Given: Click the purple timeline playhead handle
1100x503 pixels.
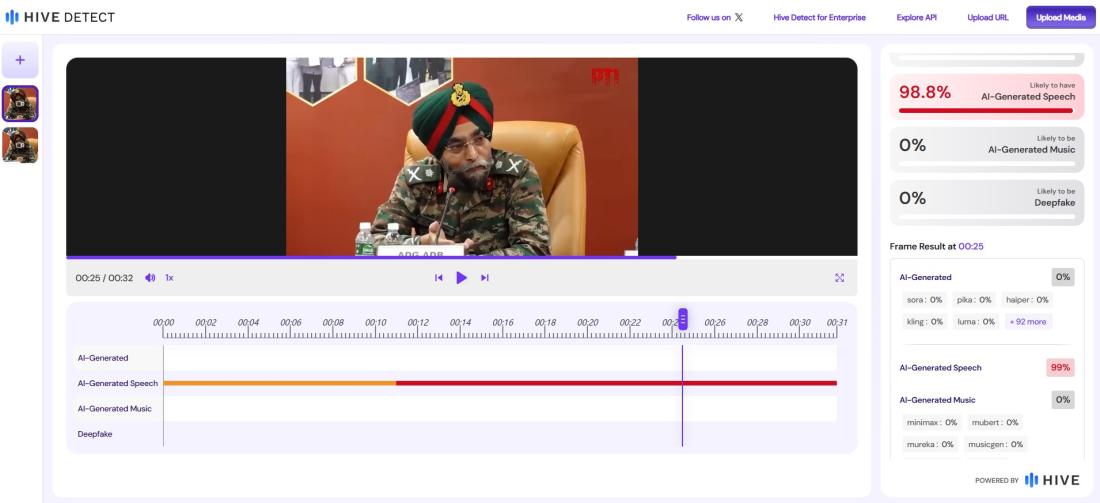Looking at the screenshot, I should click(683, 319).
